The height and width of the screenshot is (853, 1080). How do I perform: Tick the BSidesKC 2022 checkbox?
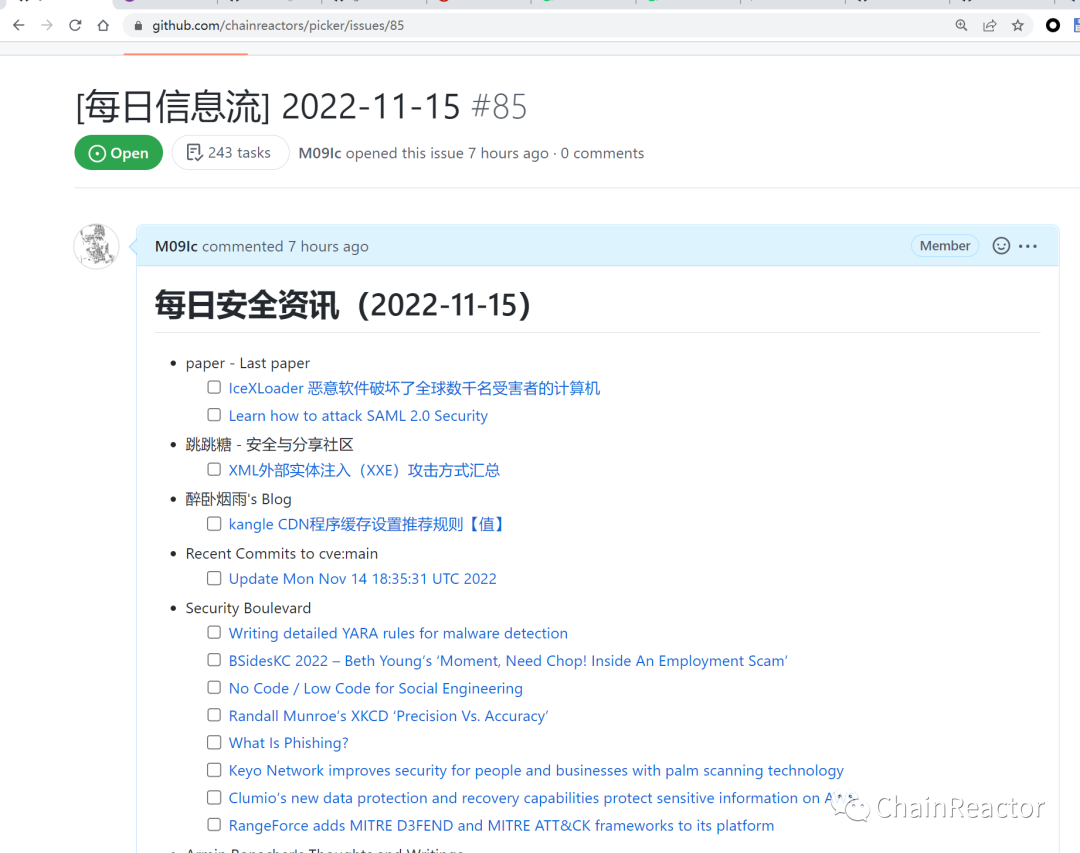click(x=214, y=661)
